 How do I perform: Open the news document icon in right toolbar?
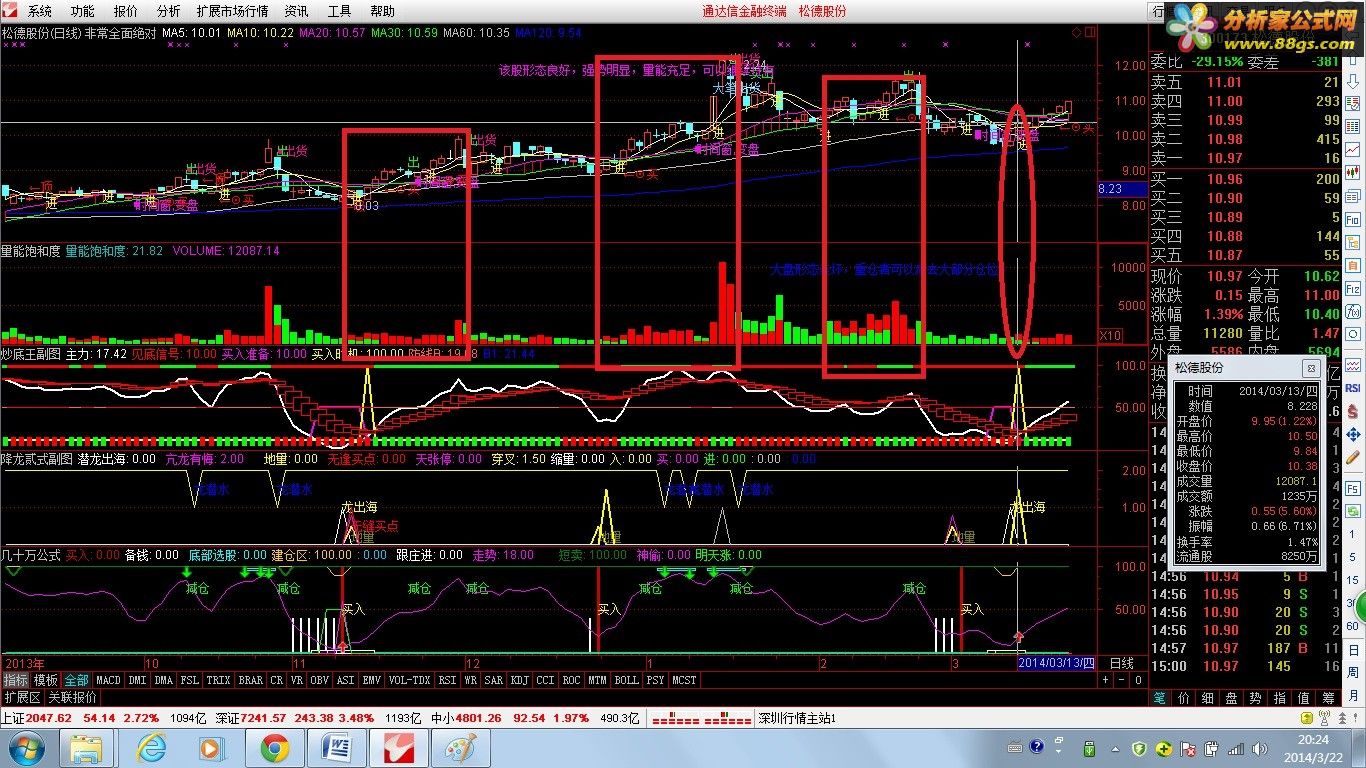[x=1352, y=196]
